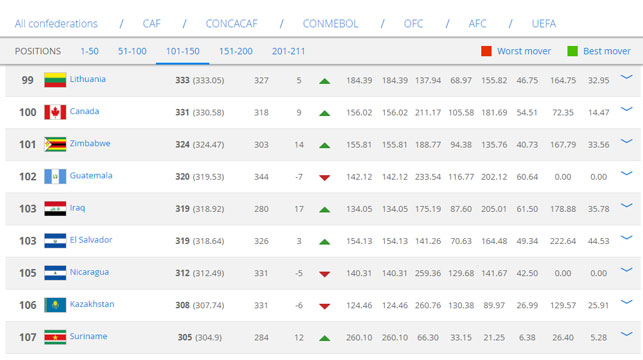
Task: Select the All confederations filter
Action: [x=56, y=24]
